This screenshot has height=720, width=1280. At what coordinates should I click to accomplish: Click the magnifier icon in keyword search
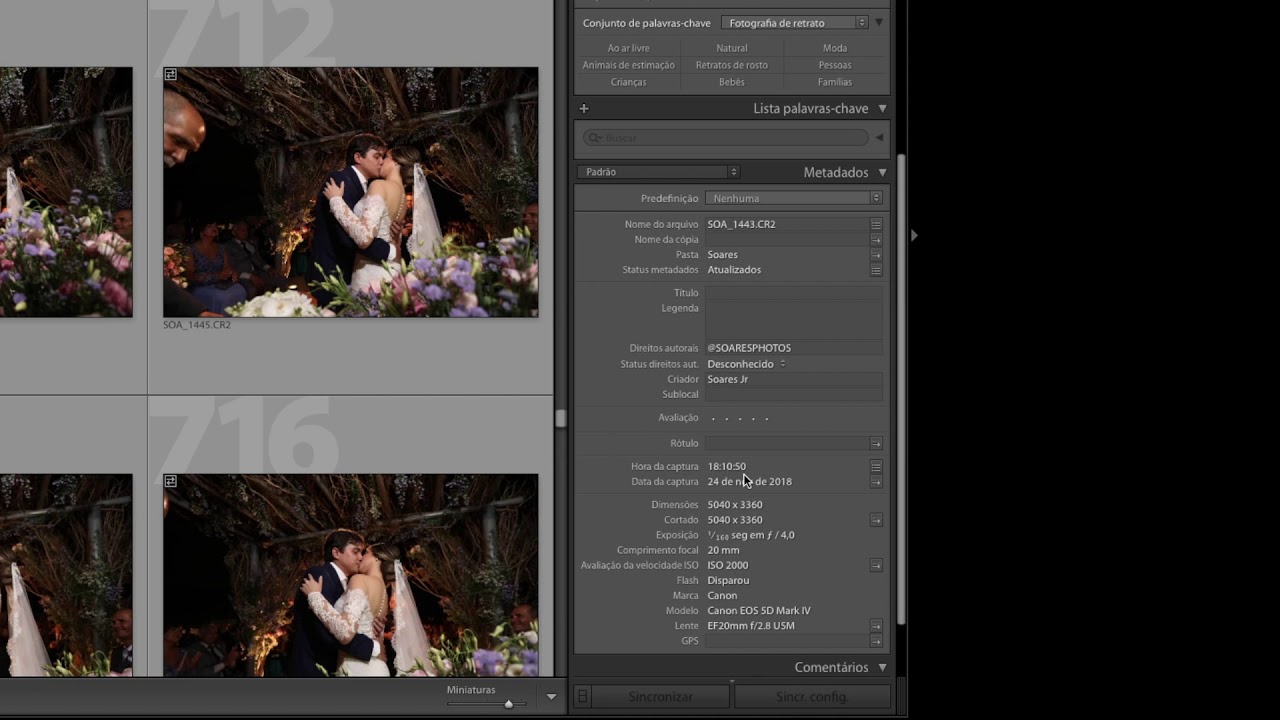tap(594, 138)
